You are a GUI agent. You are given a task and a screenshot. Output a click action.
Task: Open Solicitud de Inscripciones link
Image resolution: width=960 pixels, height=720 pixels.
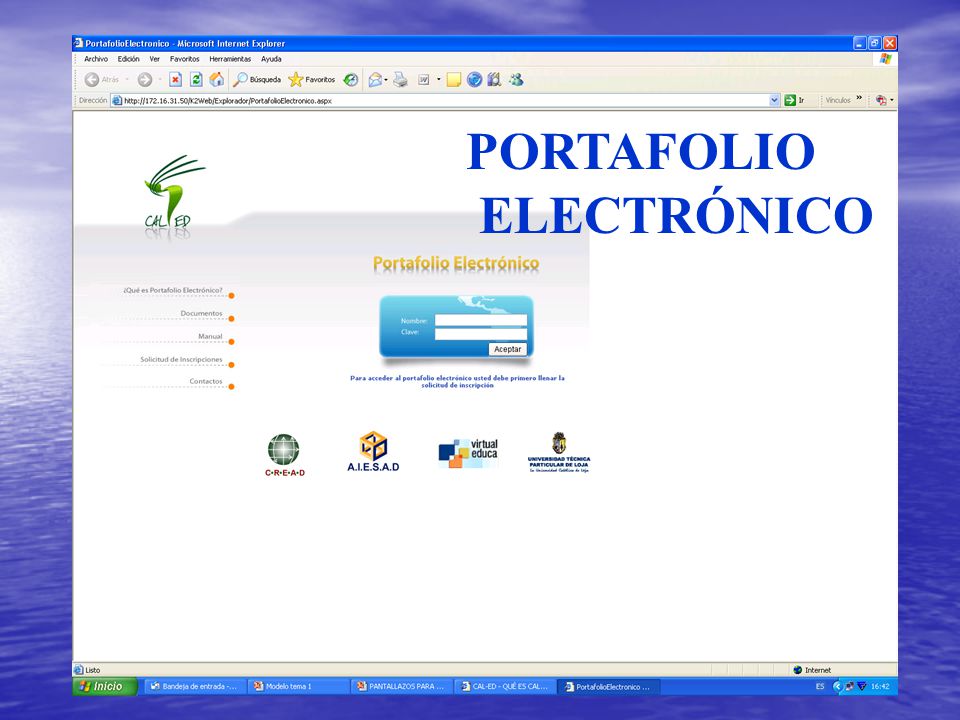[181, 359]
